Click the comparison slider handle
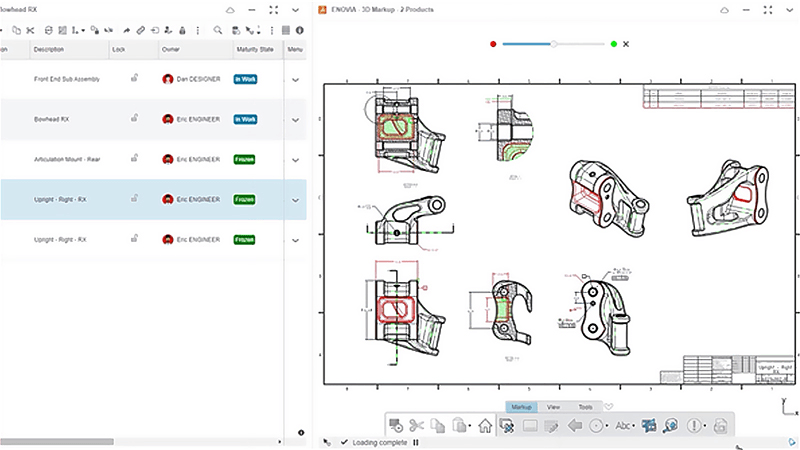This screenshot has height=450, width=800. (554, 44)
